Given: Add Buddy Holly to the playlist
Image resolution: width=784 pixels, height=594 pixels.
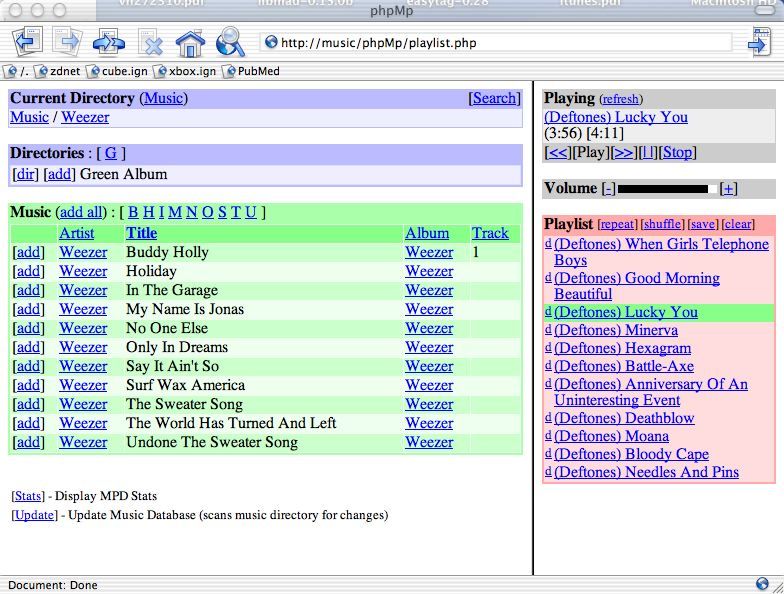Looking at the screenshot, I should (28, 252).
